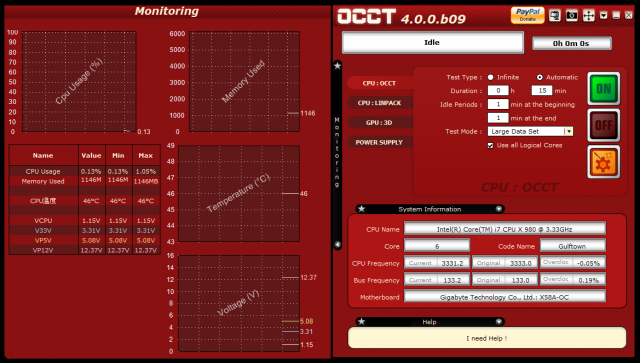The image size is (640, 363).
Task: Switch to the GPU : 3D tab
Action: pyautogui.click(x=379, y=122)
